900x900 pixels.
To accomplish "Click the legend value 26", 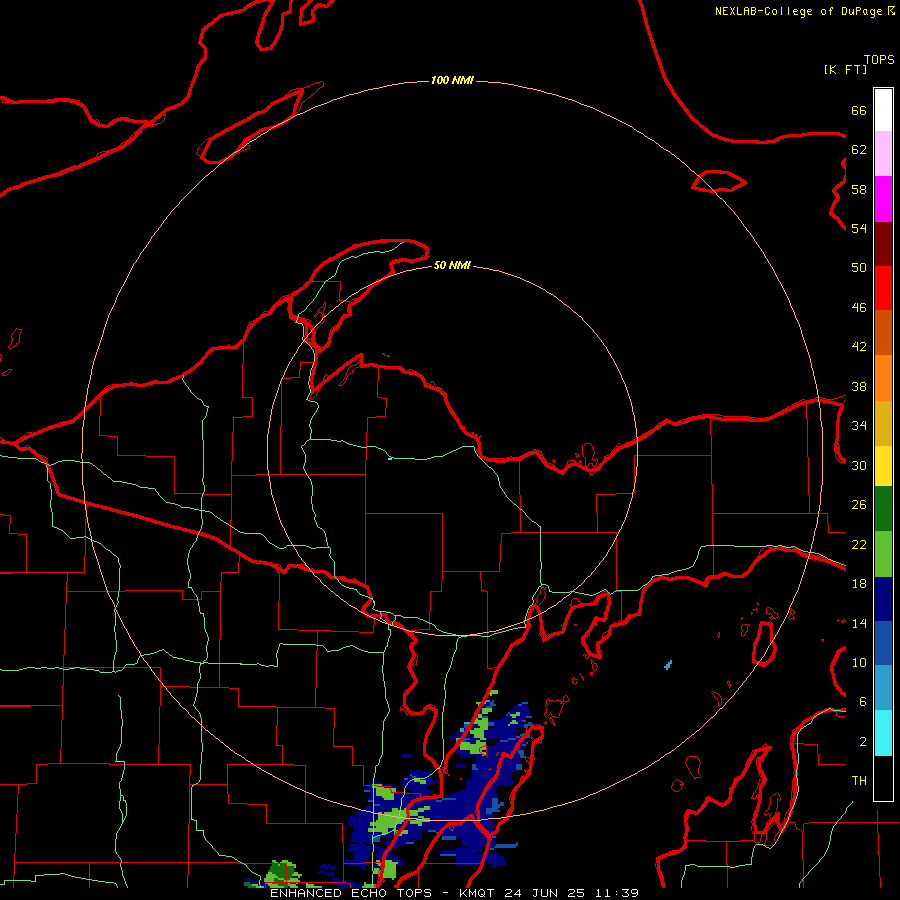I will (859, 505).
